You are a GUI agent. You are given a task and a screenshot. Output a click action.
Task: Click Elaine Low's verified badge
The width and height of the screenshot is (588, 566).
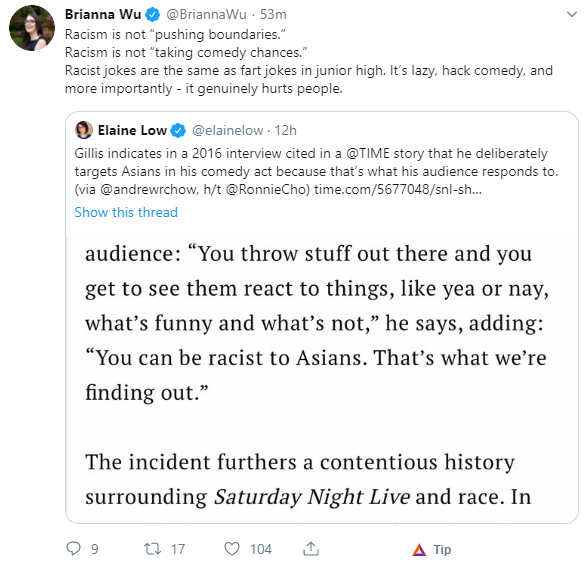click(178, 131)
